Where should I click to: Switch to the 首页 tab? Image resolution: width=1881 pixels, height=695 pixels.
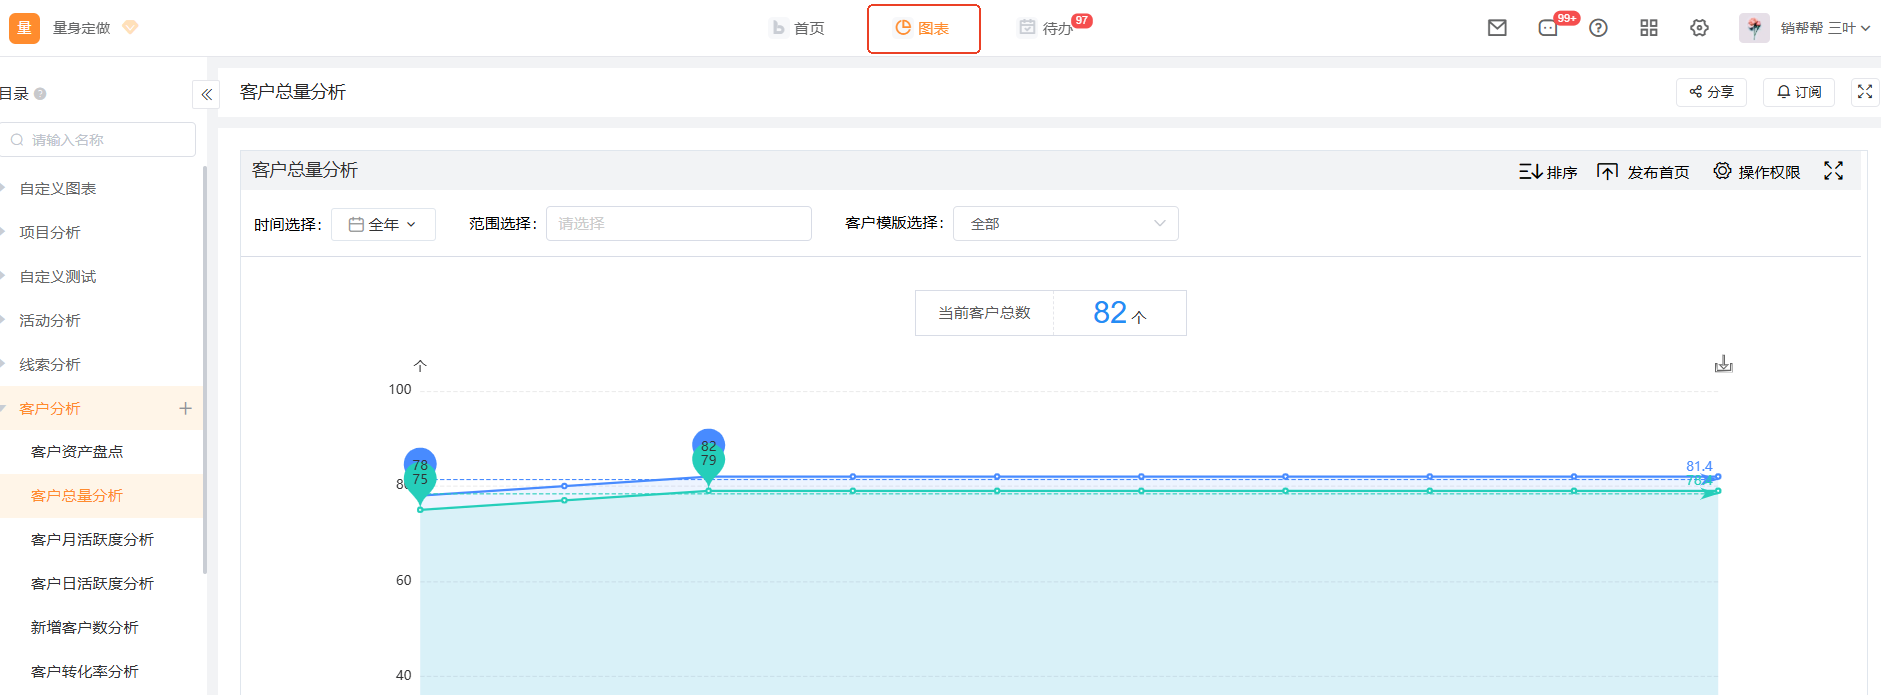tap(798, 28)
